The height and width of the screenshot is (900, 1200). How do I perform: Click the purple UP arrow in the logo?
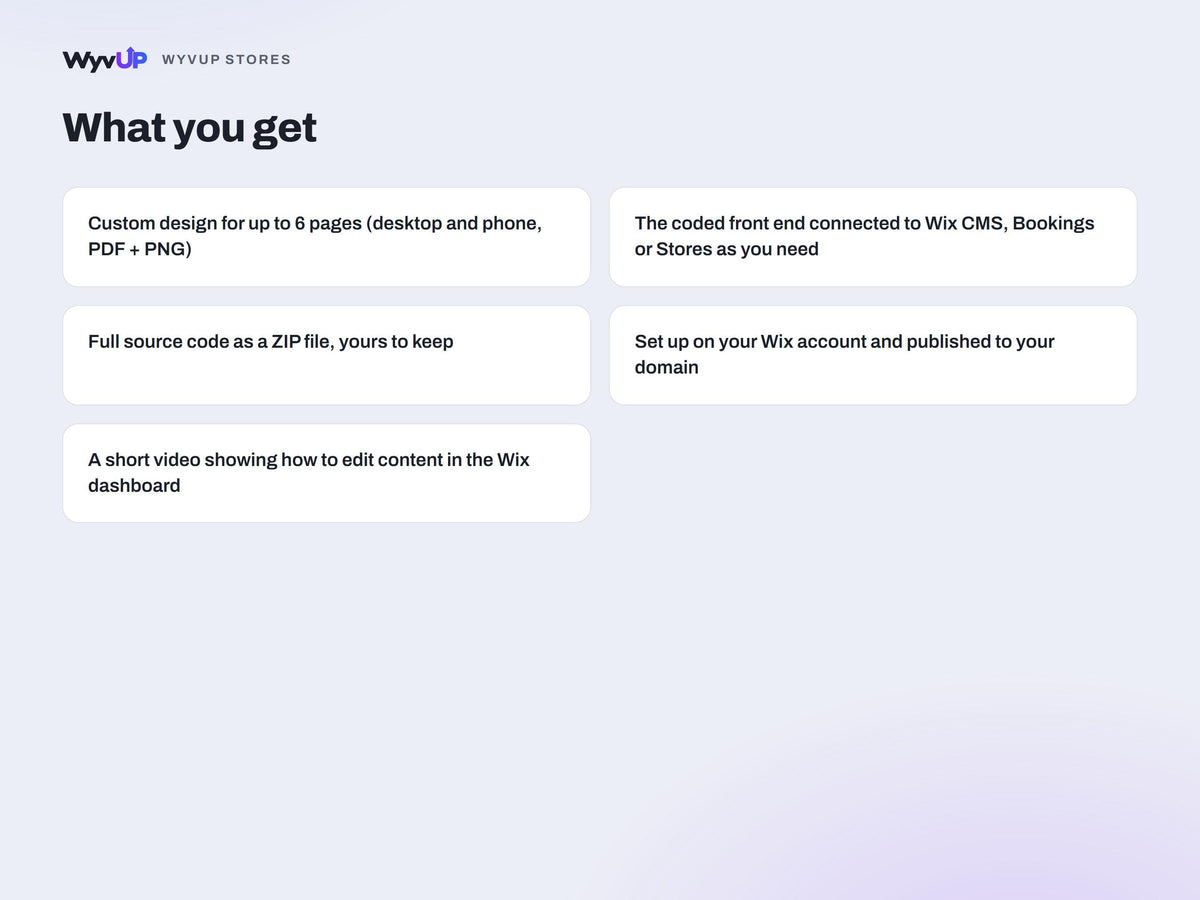point(131,59)
